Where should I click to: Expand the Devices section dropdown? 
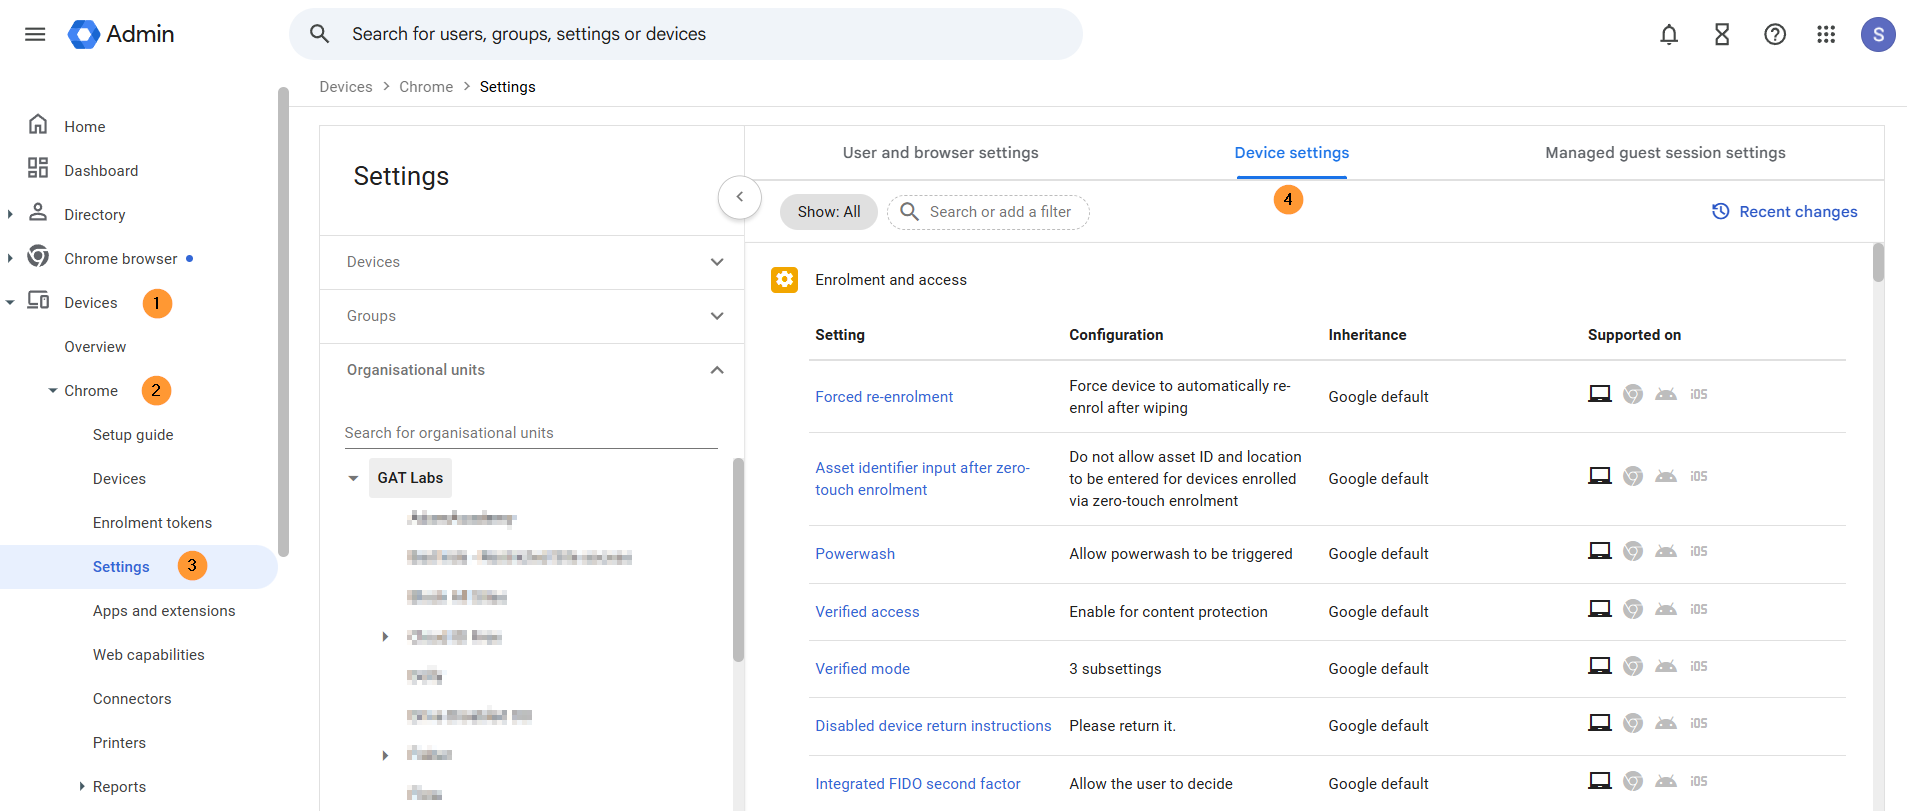[x=717, y=262]
